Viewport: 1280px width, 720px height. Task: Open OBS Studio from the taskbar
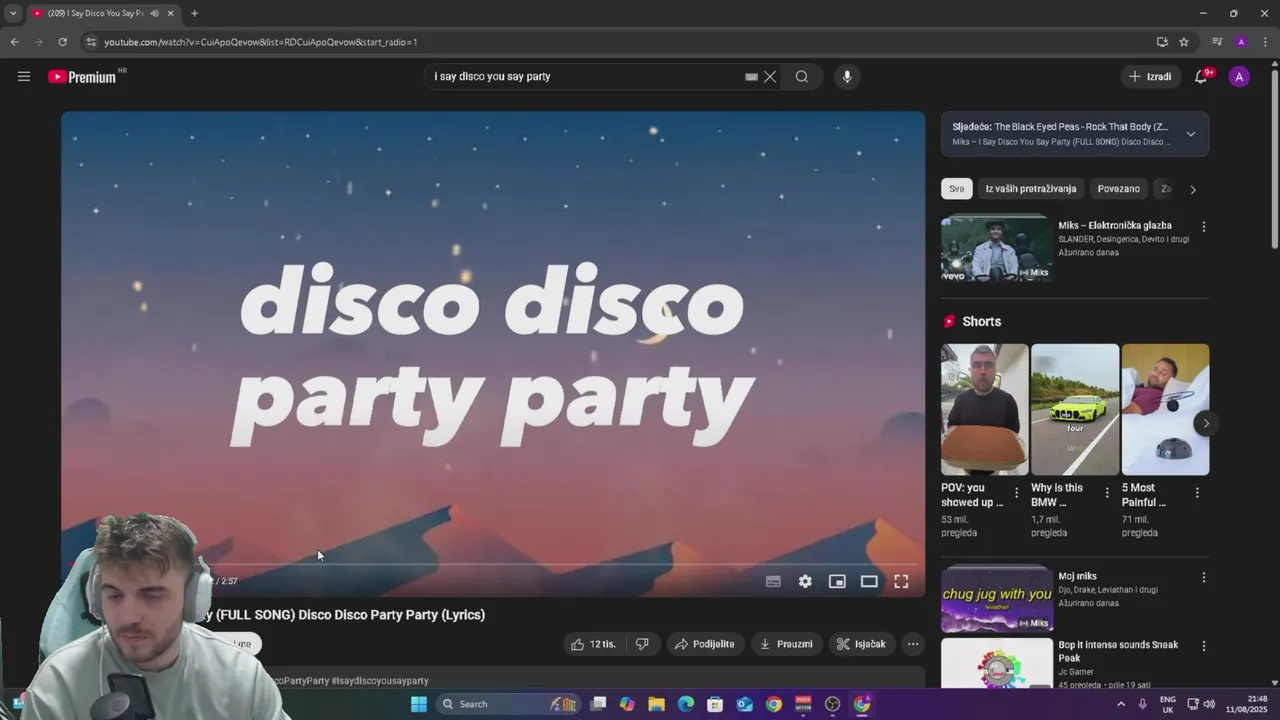(x=832, y=704)
